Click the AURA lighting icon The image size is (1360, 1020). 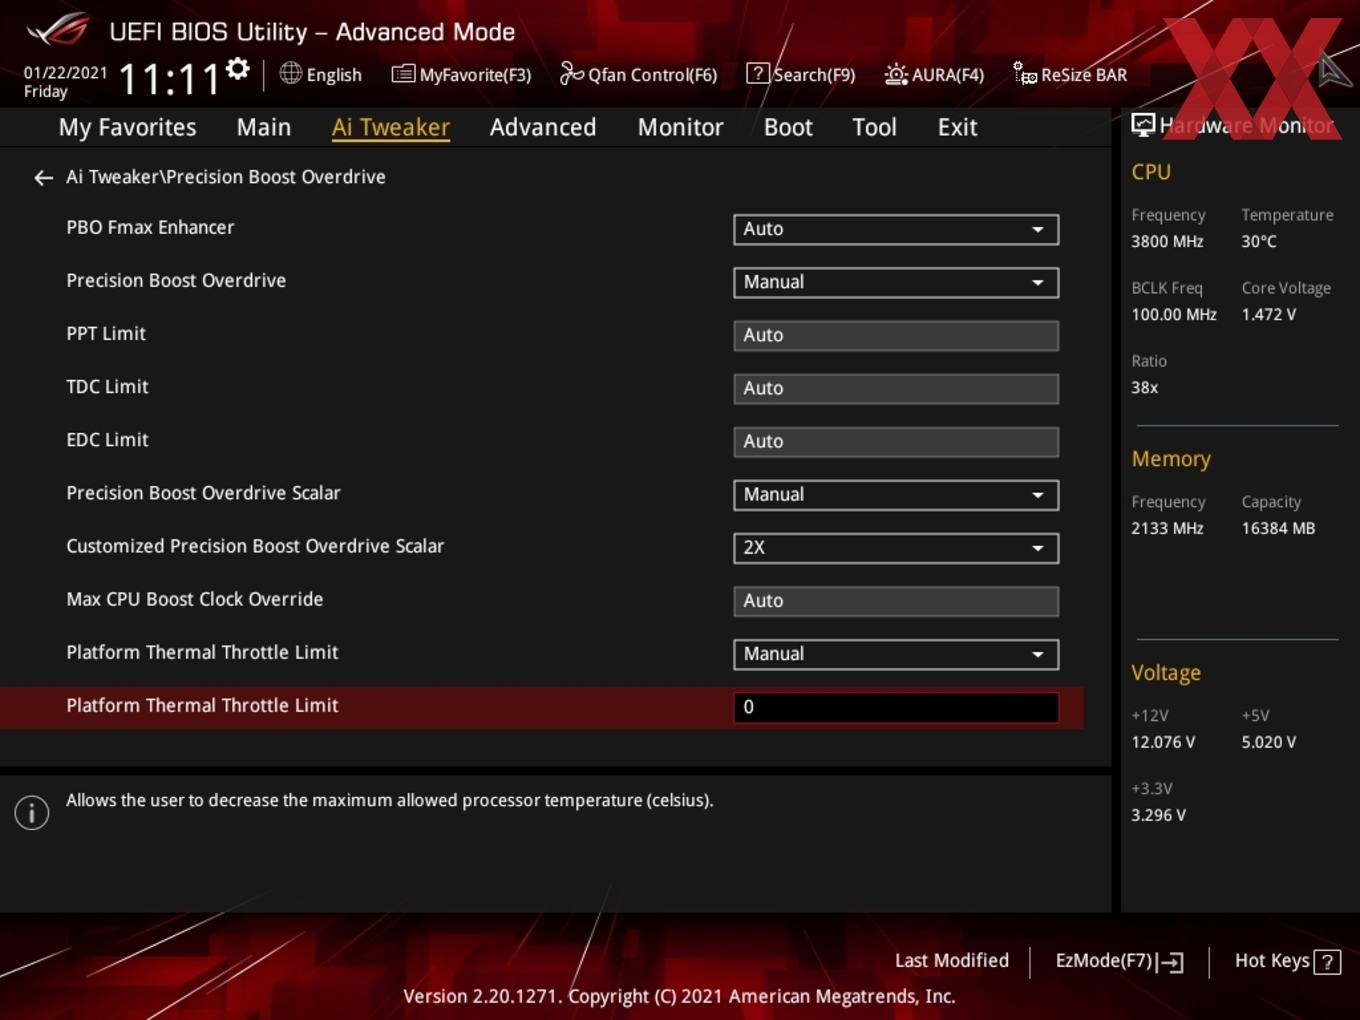click(x=896, y=74)
